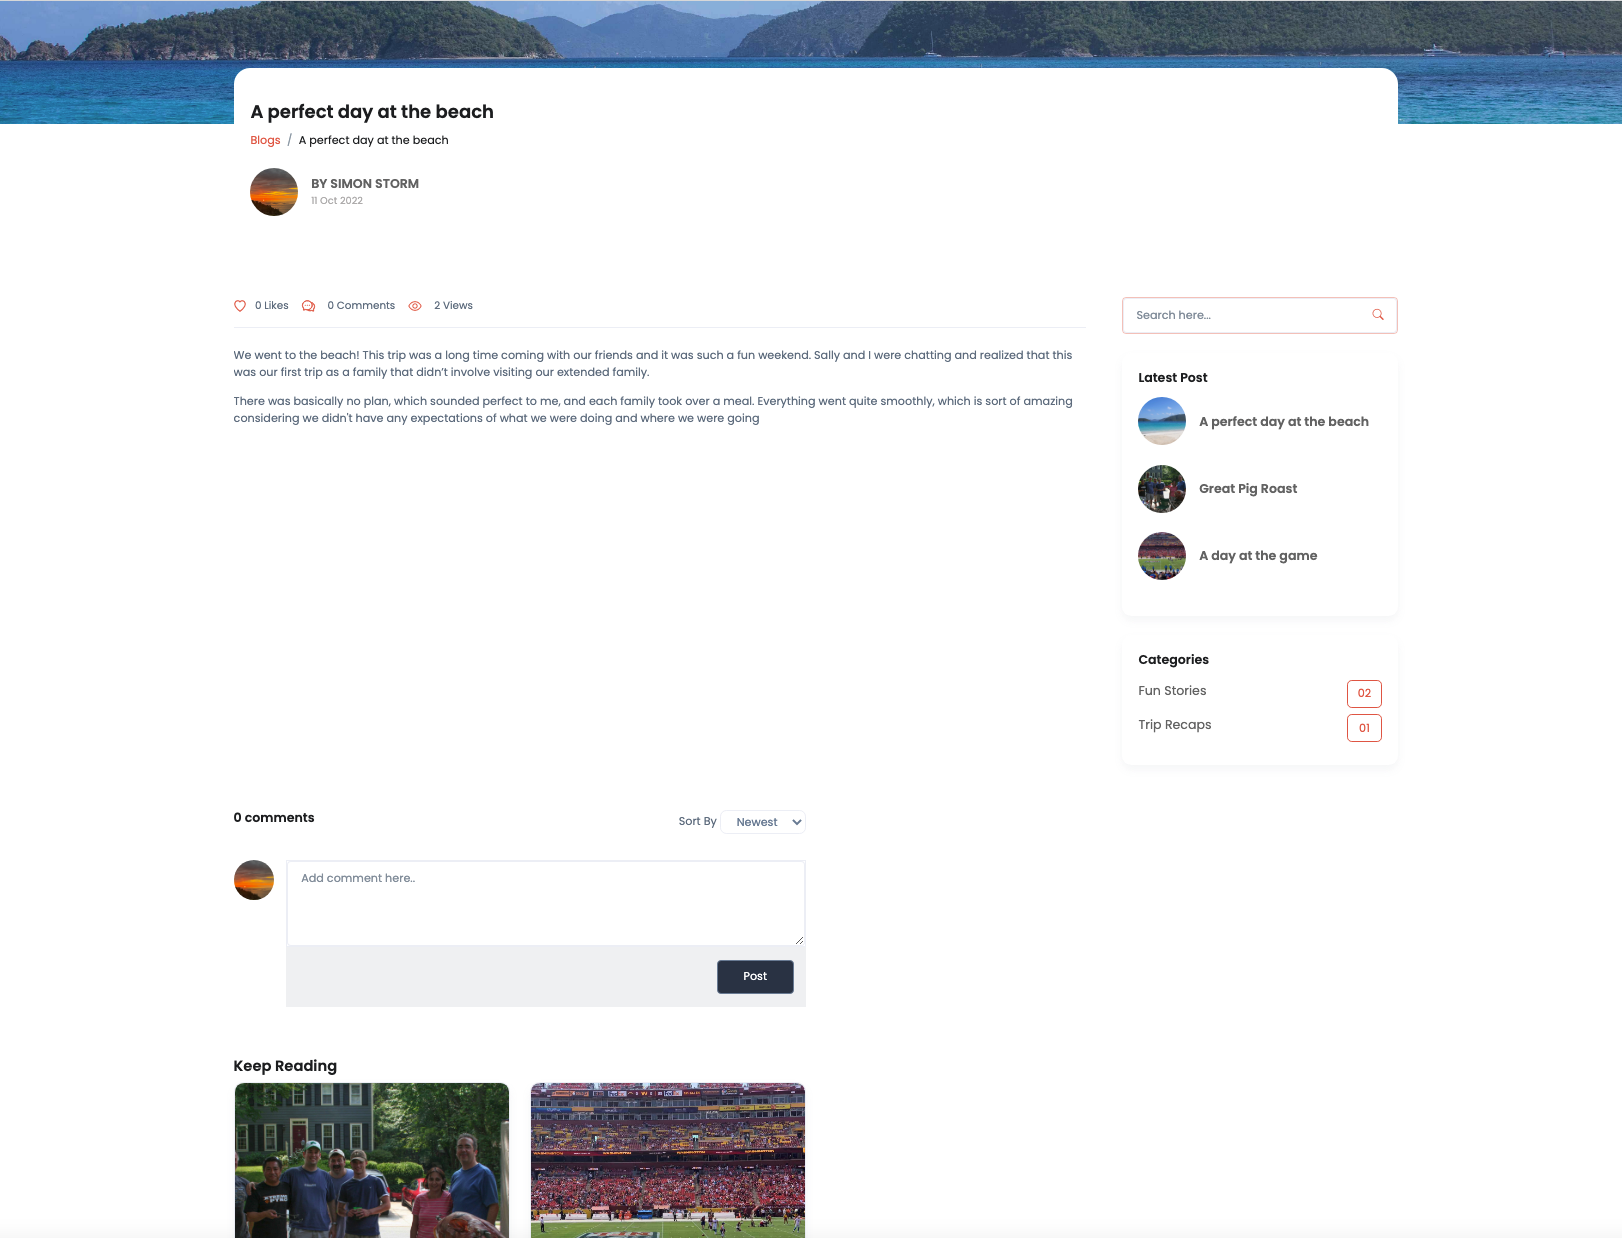The image size is (1622, 1238).
Task: Open the A day at the game thumbnail
Action: pyautogui.click(x=1162, y=556)
